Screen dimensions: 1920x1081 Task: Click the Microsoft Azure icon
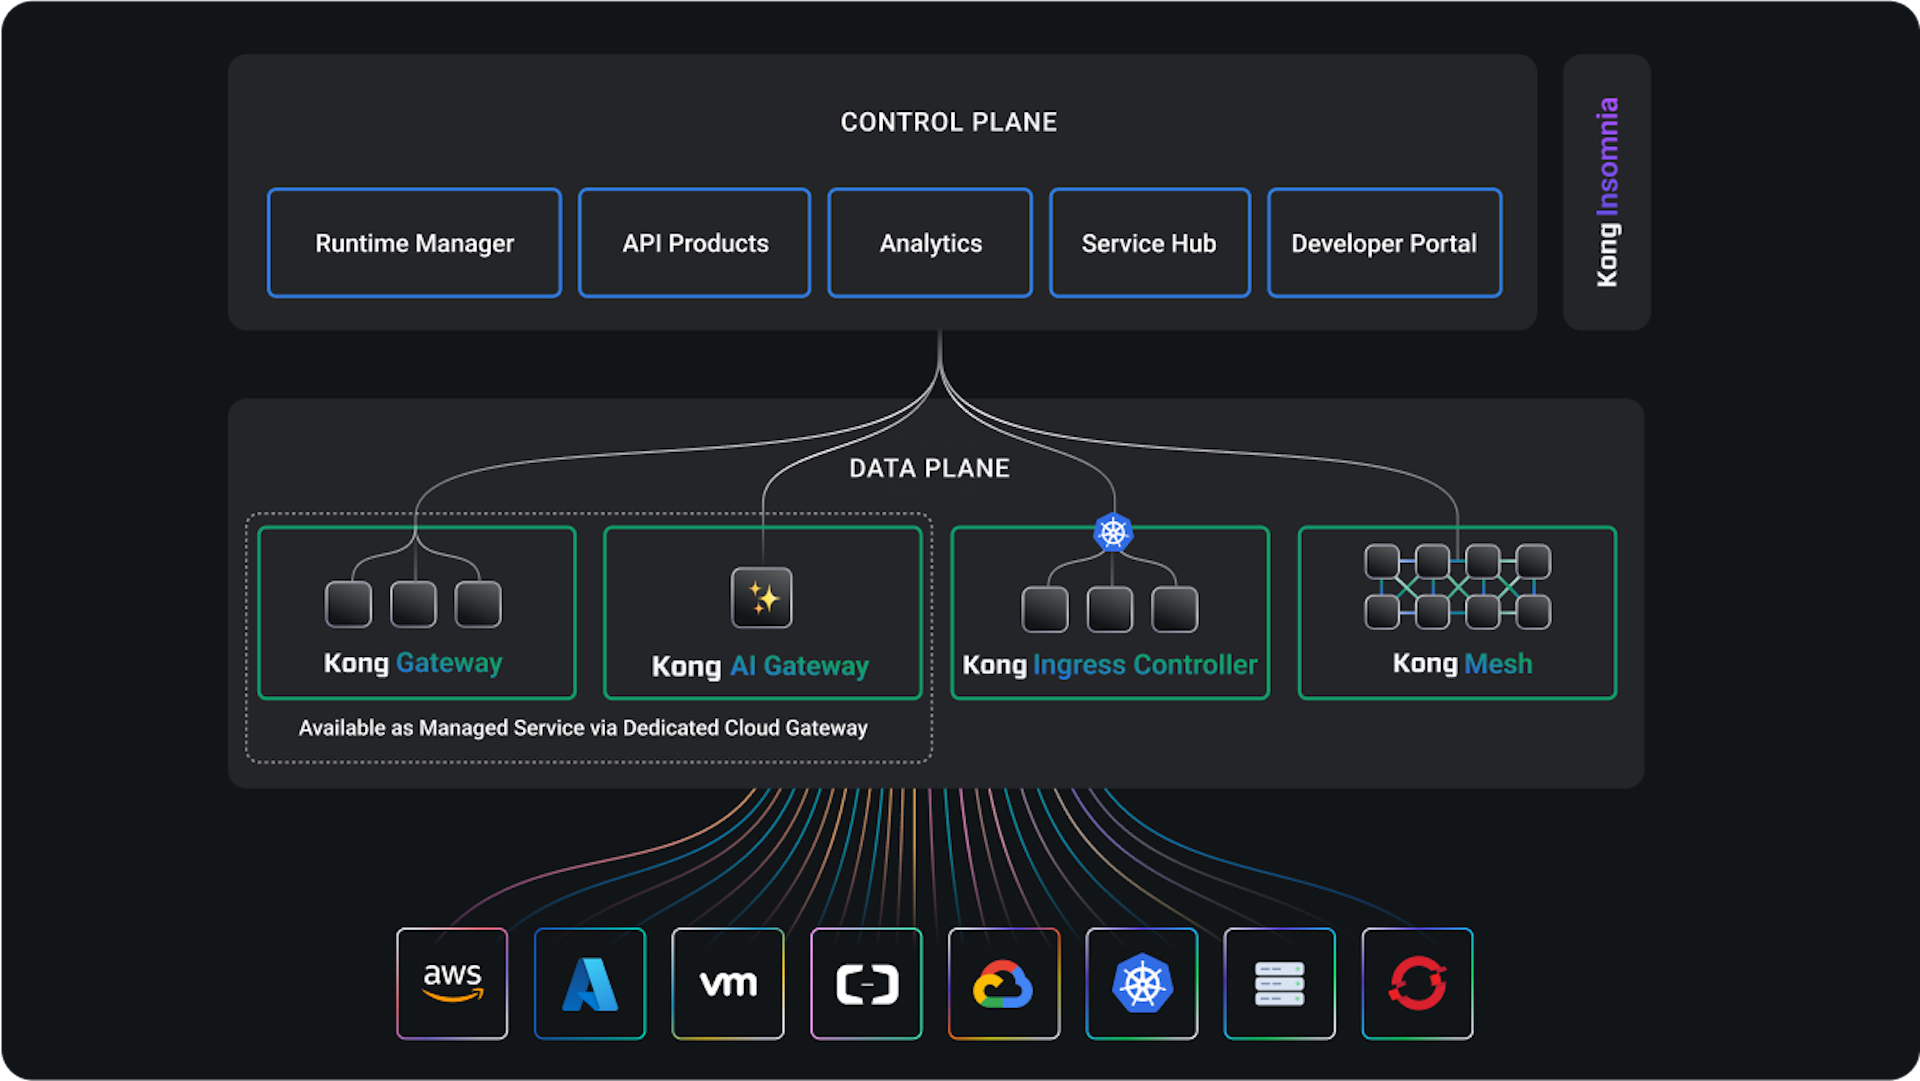[x=590, y=983]
